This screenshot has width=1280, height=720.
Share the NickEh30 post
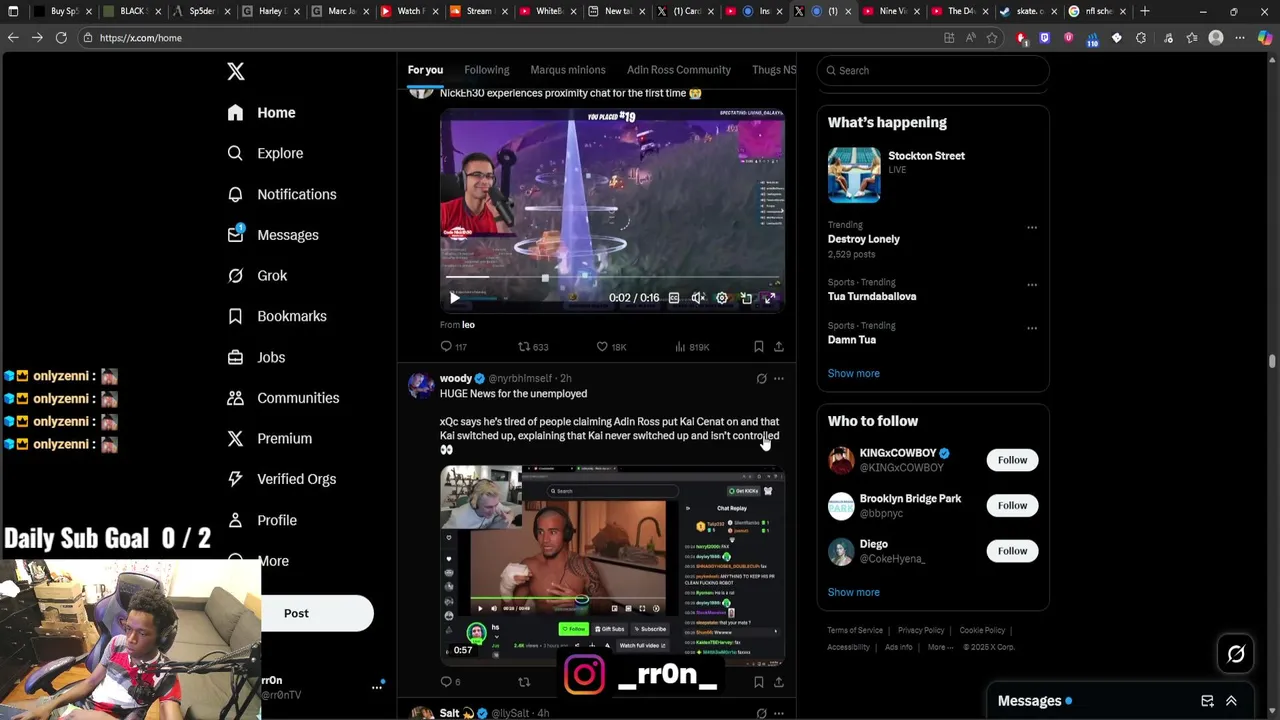[779, 347]
